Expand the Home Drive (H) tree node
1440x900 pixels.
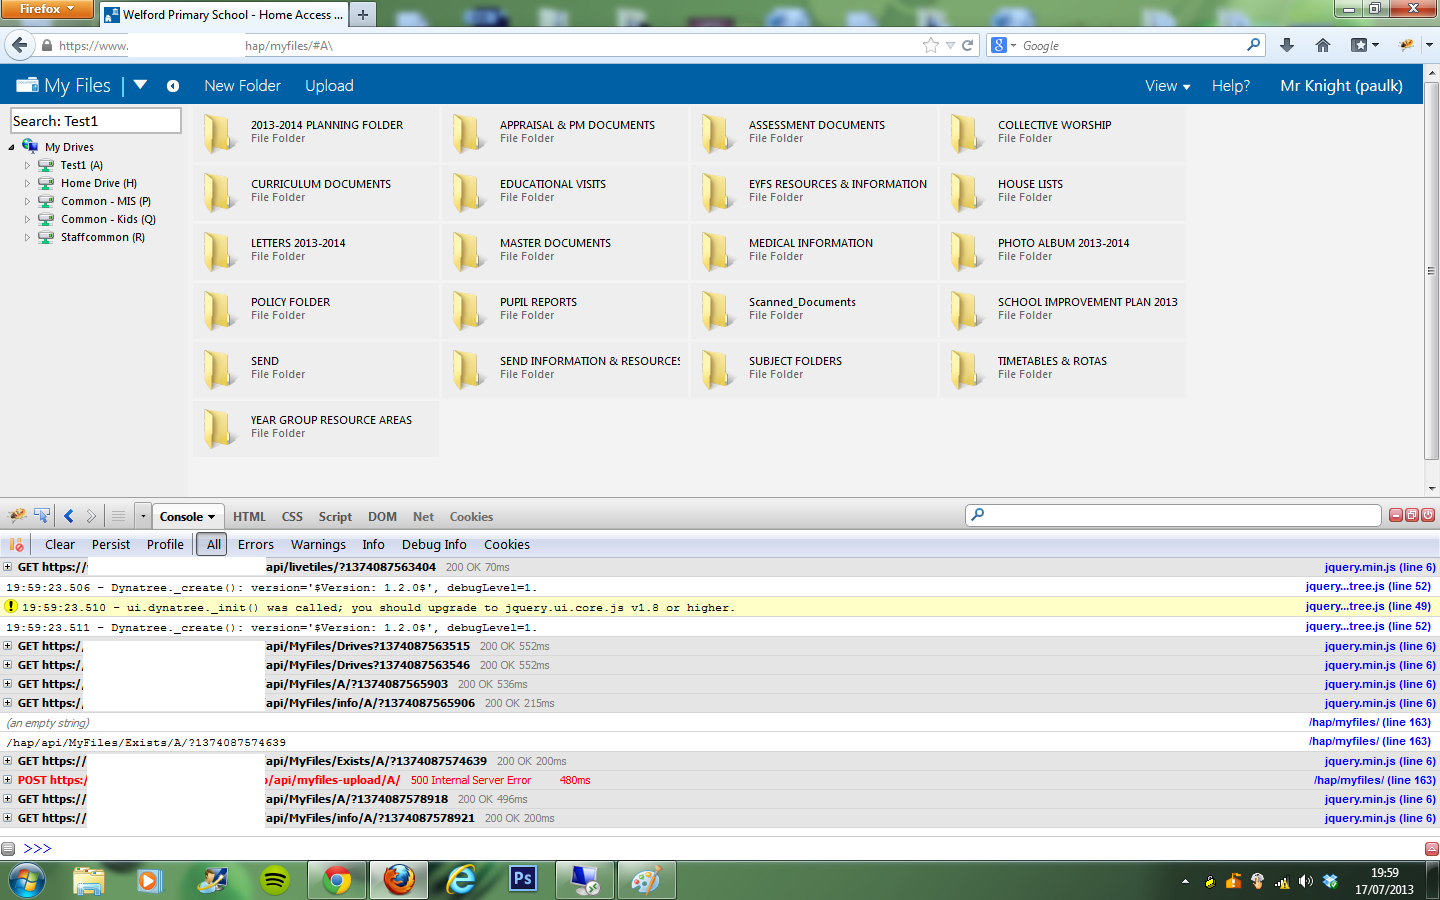26,182
